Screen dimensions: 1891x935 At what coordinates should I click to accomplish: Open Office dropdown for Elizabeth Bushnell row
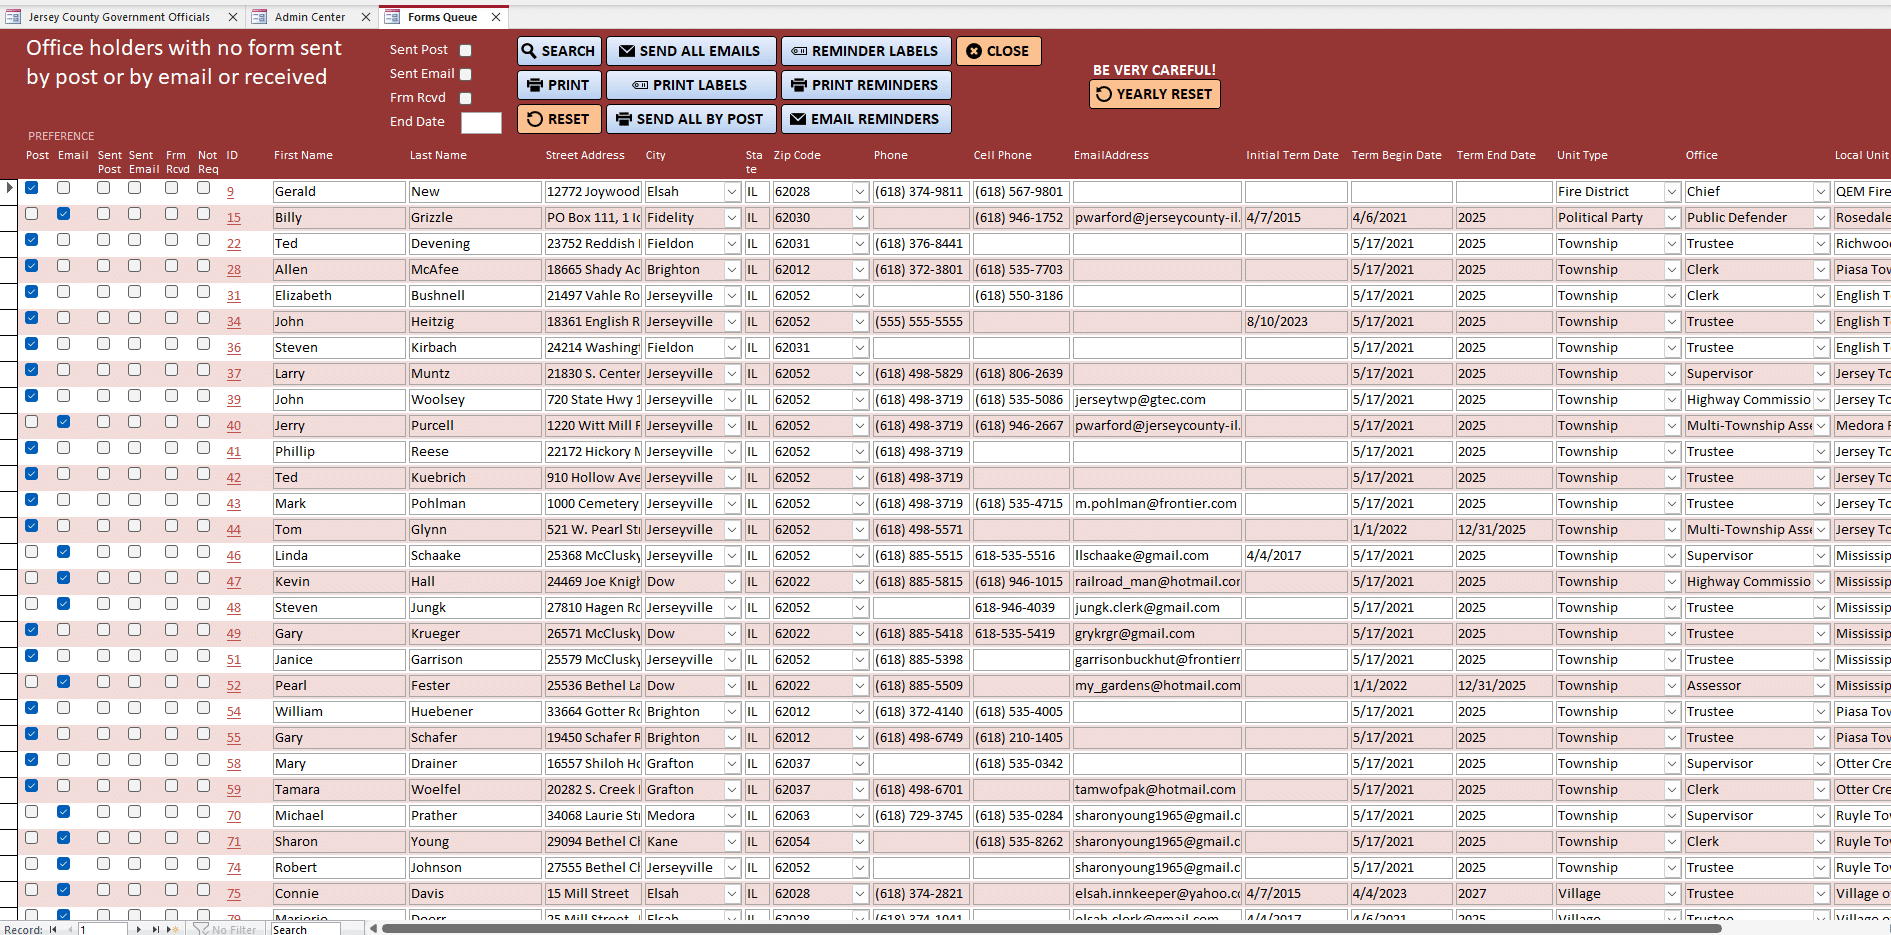click(x=1821, y=296)
